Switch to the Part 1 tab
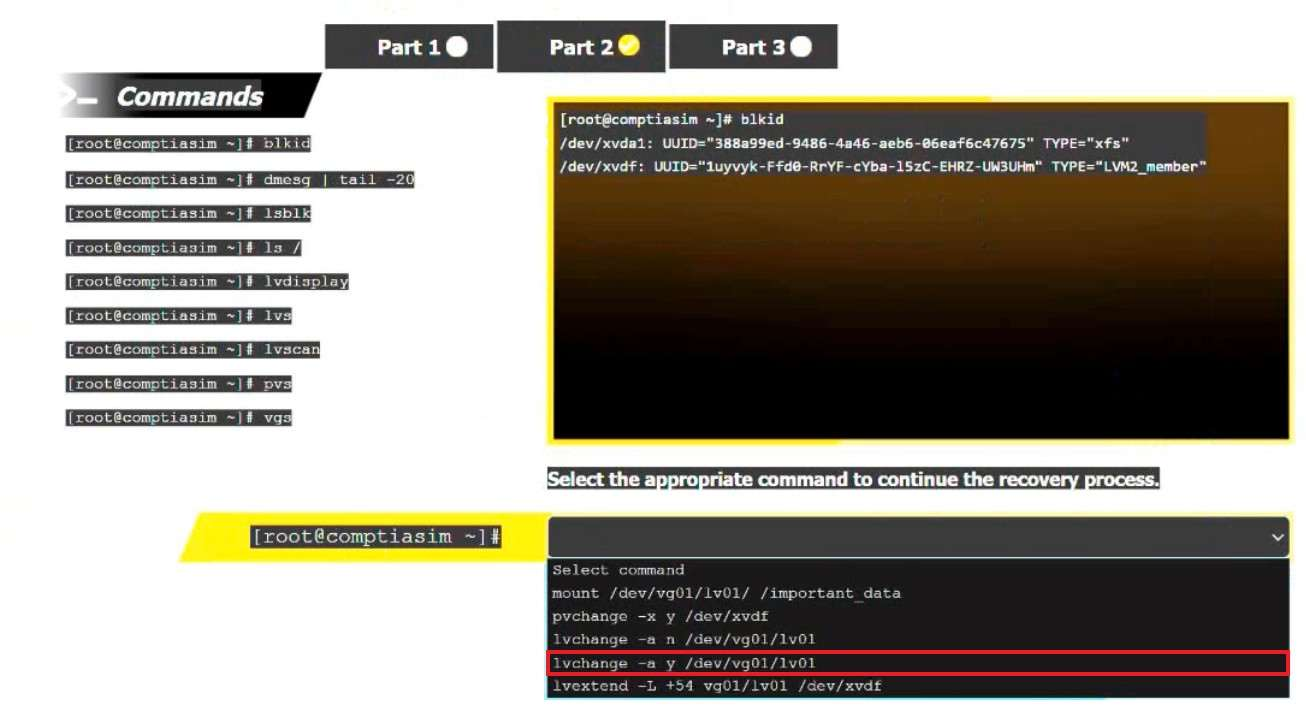This screenshot has height=716, width=1306. [x=410, y=47]
